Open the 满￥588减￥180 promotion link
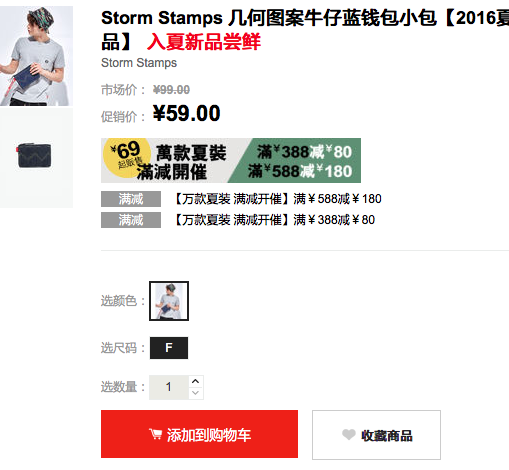 pyautogui.click(x=278, y=199)
